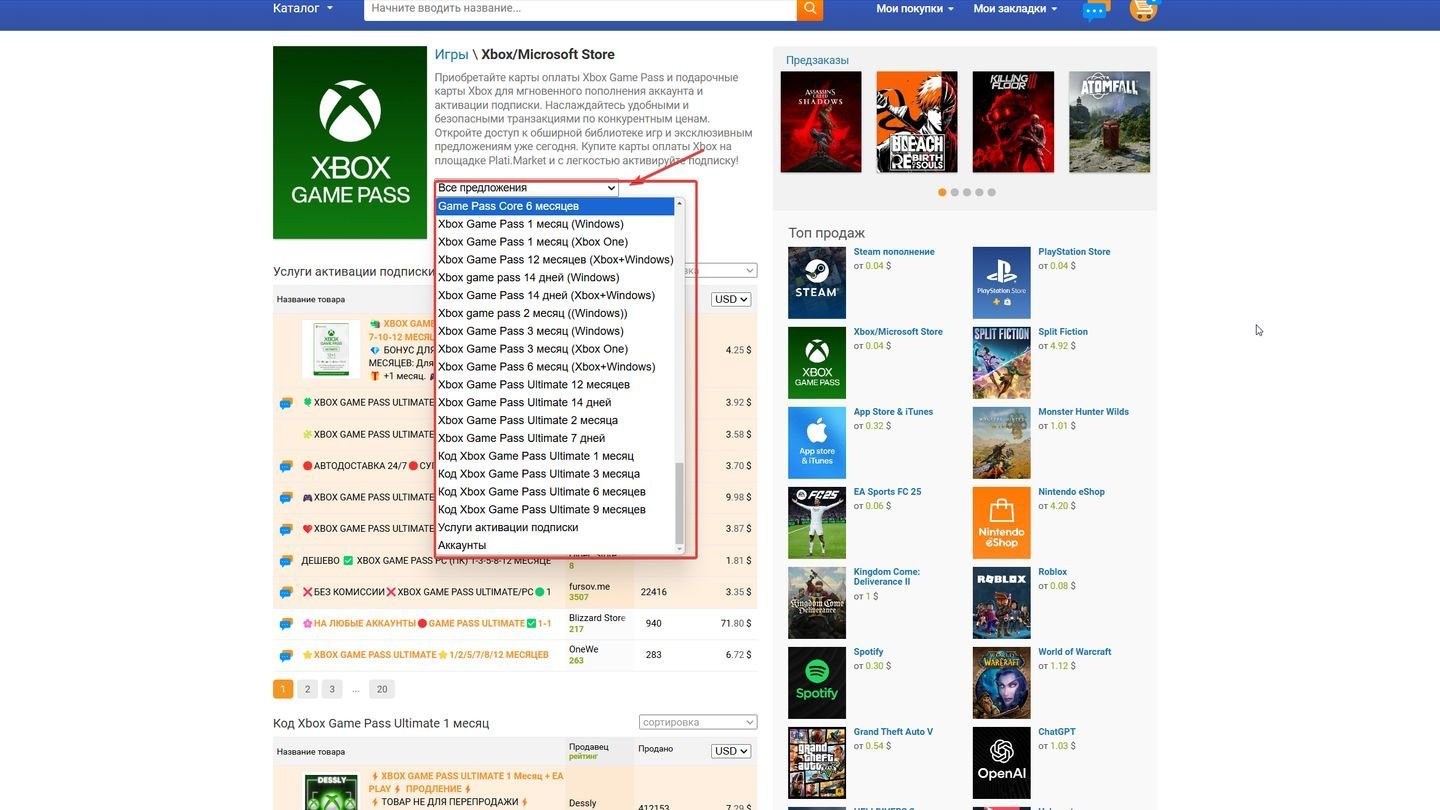Open the chat messages icon
This screenshot has width=1440, height=810.
click(1096, 10)
